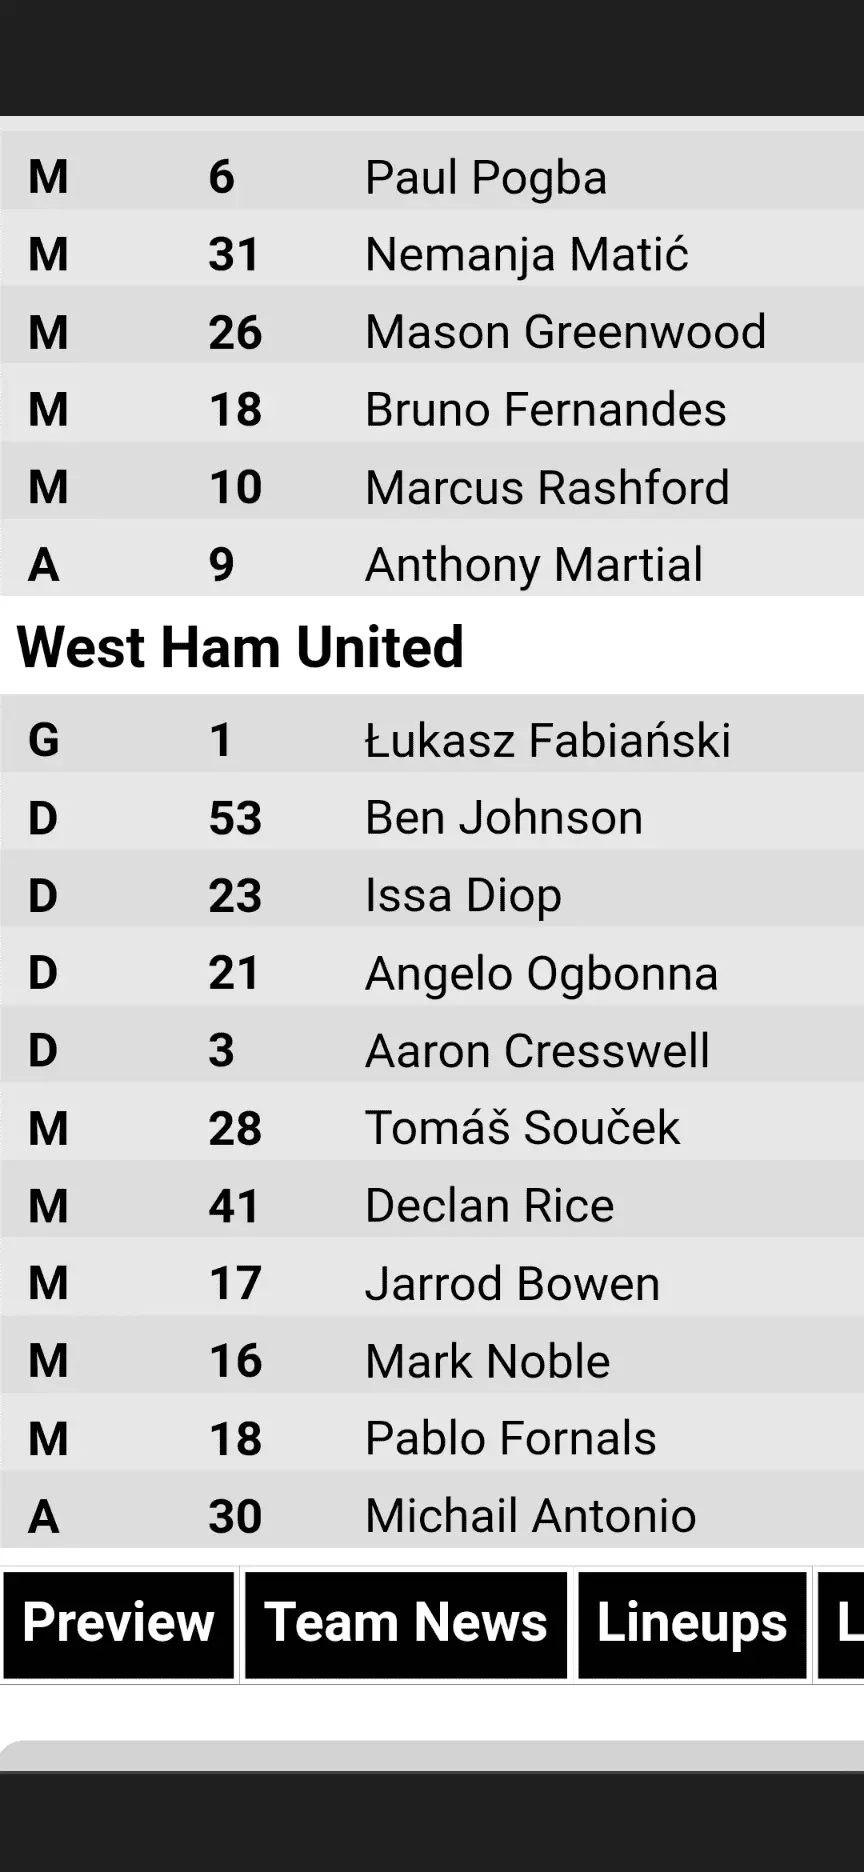Tap Anthony Martial's name
The width and height of the screenshot is (864, 1872).
pos(534,565)
